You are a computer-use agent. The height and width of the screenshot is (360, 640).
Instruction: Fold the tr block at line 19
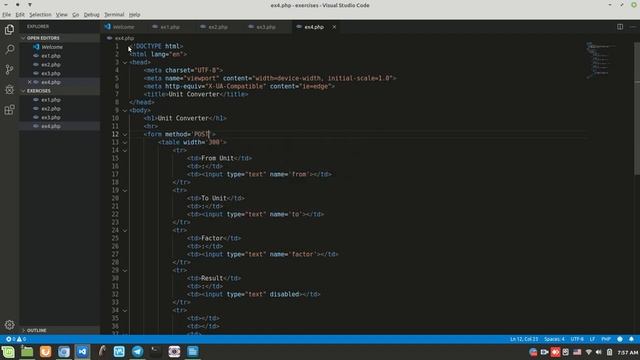click(125, 191)
